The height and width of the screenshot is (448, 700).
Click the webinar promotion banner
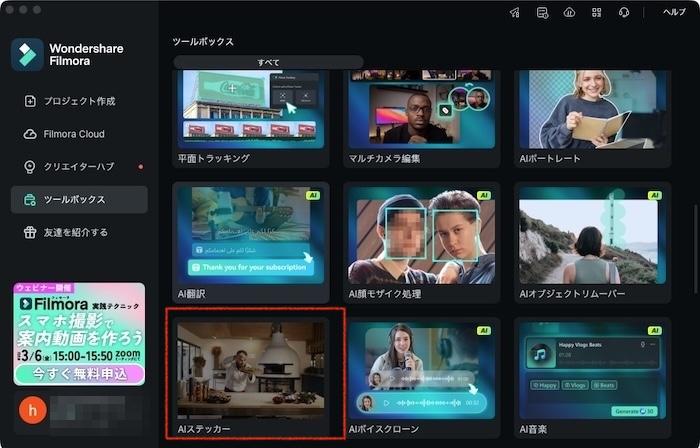point(79,334)
